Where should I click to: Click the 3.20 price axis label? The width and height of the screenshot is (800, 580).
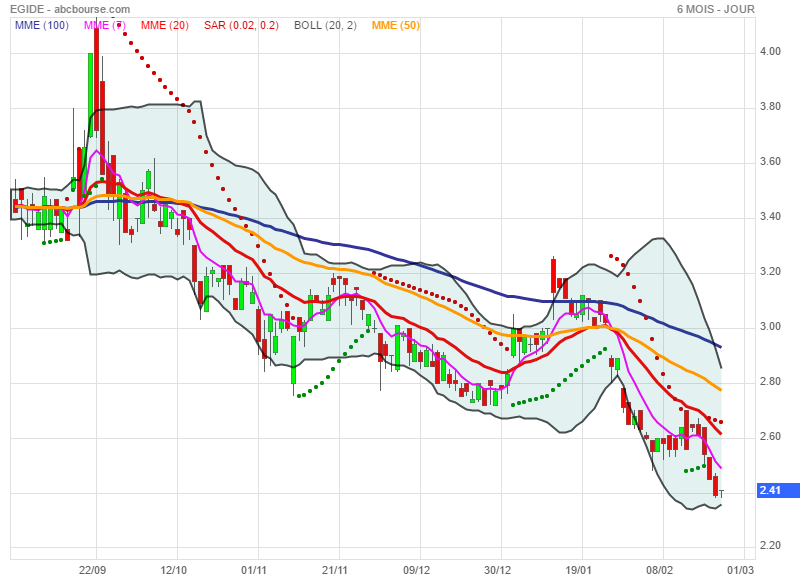(770, 272)
